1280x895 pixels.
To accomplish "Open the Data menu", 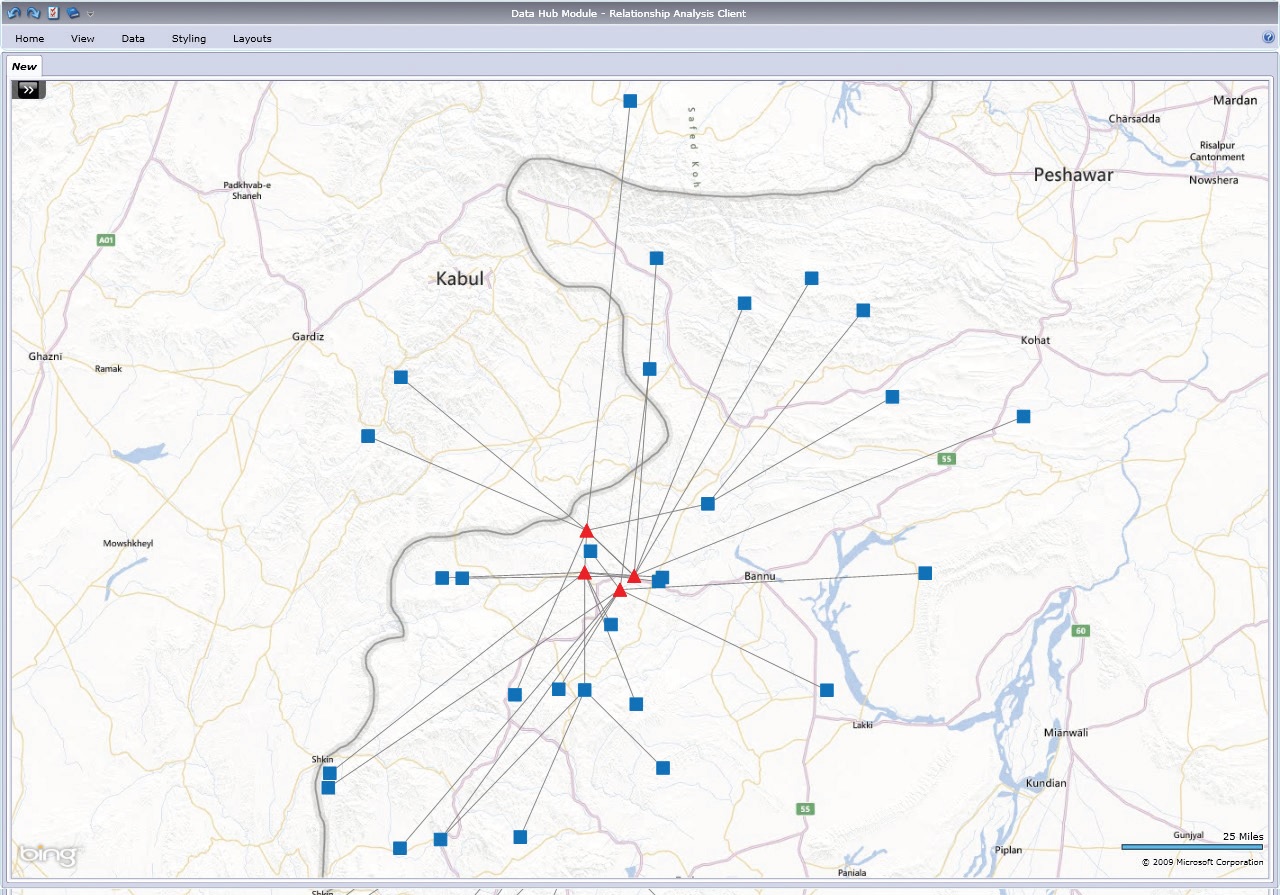I will click(x=133, y=39).
